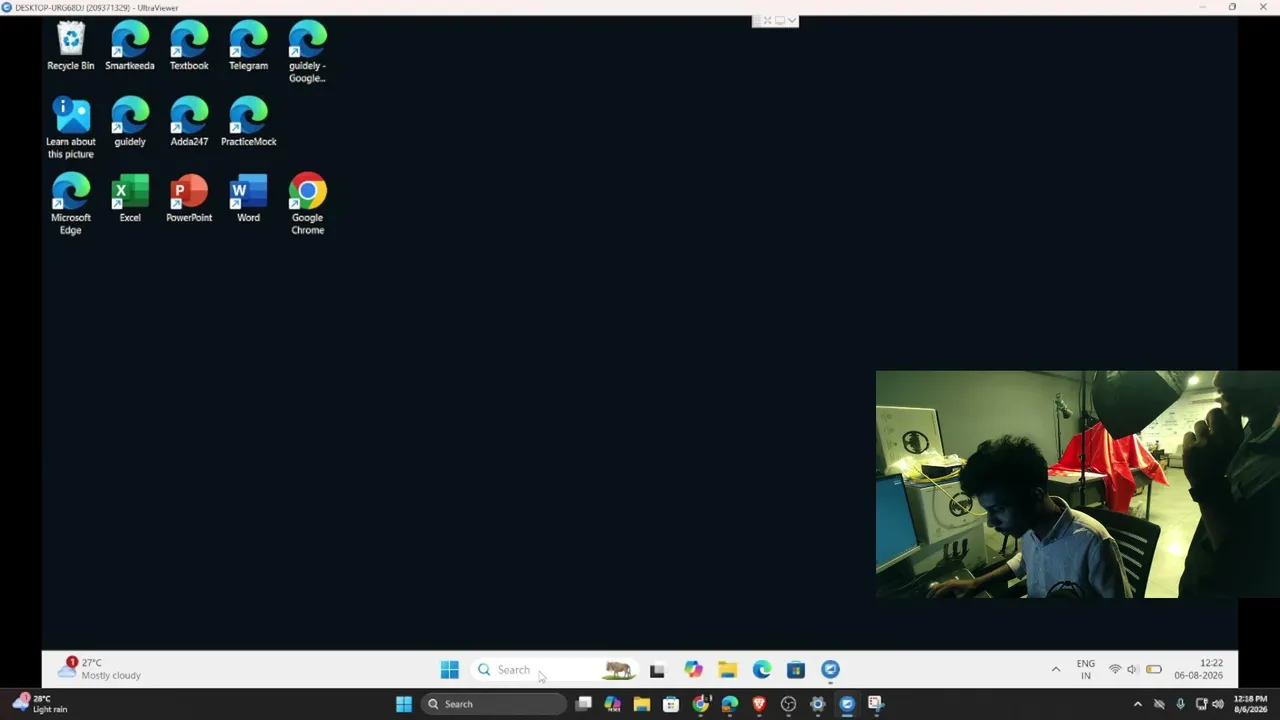Click UltraViewer icon on remote taskbar
This screenshot has height=720, width=1280.
(x=830, y=670)
